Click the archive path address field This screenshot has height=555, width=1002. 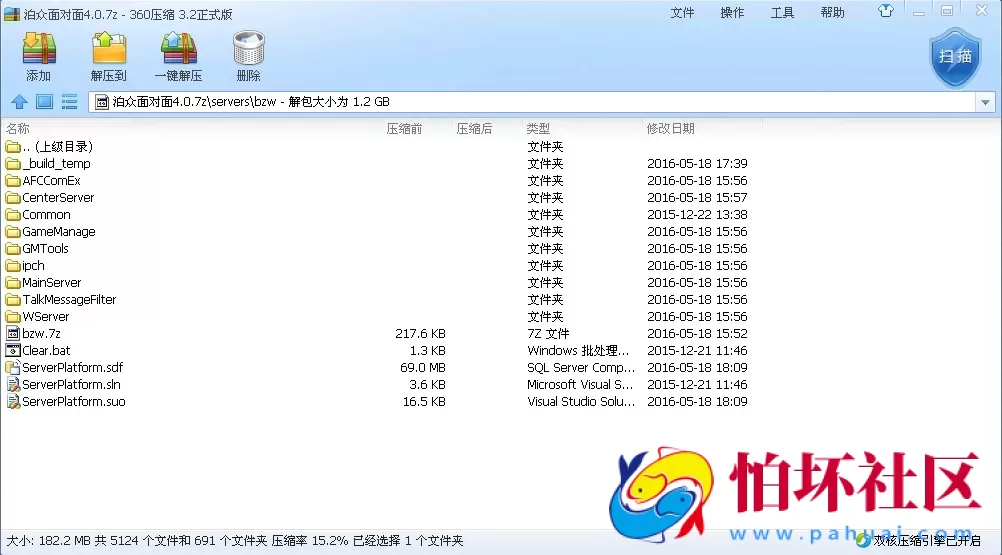[532, 102]
